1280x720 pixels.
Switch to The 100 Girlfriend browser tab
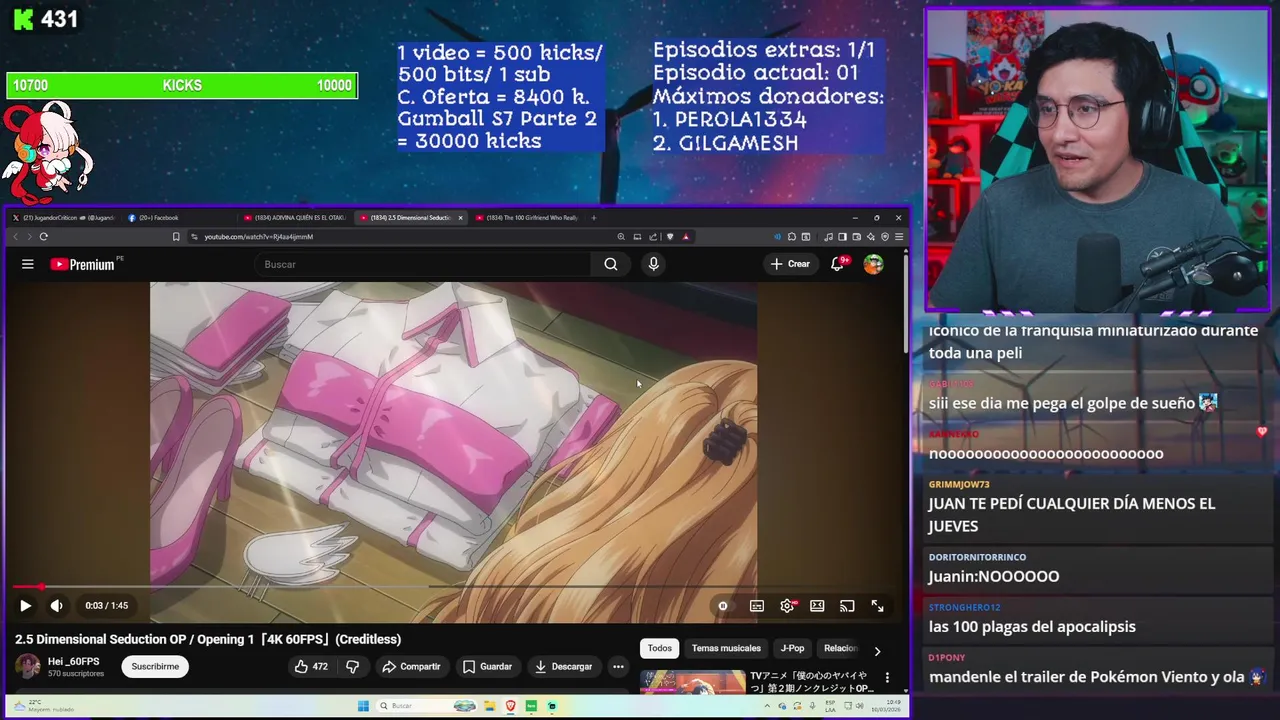(x=528, y=217)
